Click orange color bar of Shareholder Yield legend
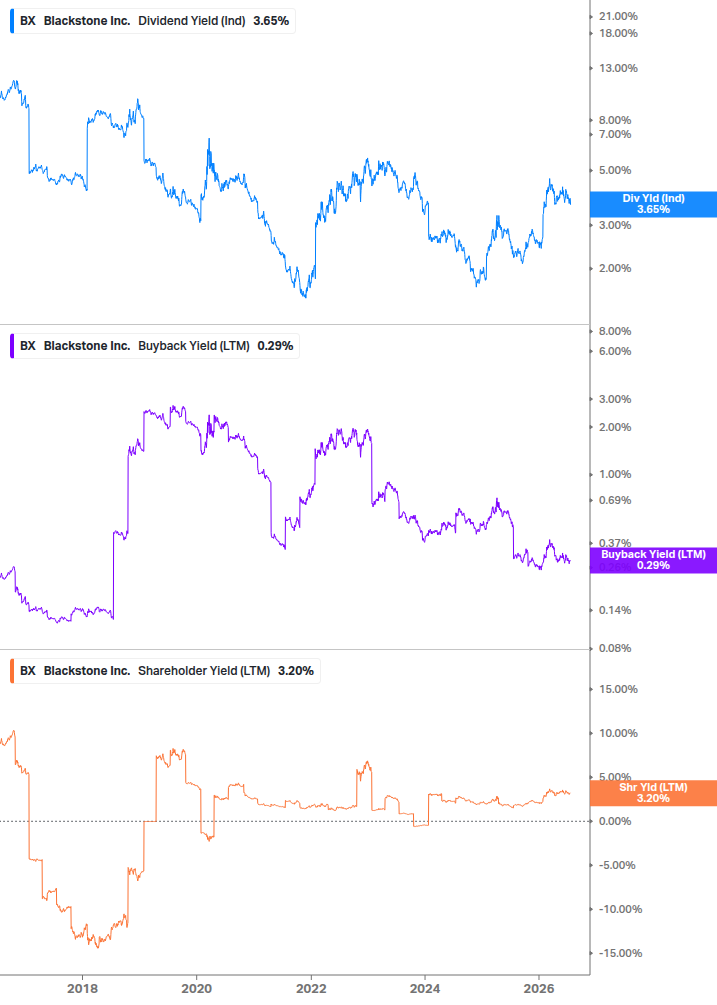Screen dimensions: 717x1005 click(12, 671)
